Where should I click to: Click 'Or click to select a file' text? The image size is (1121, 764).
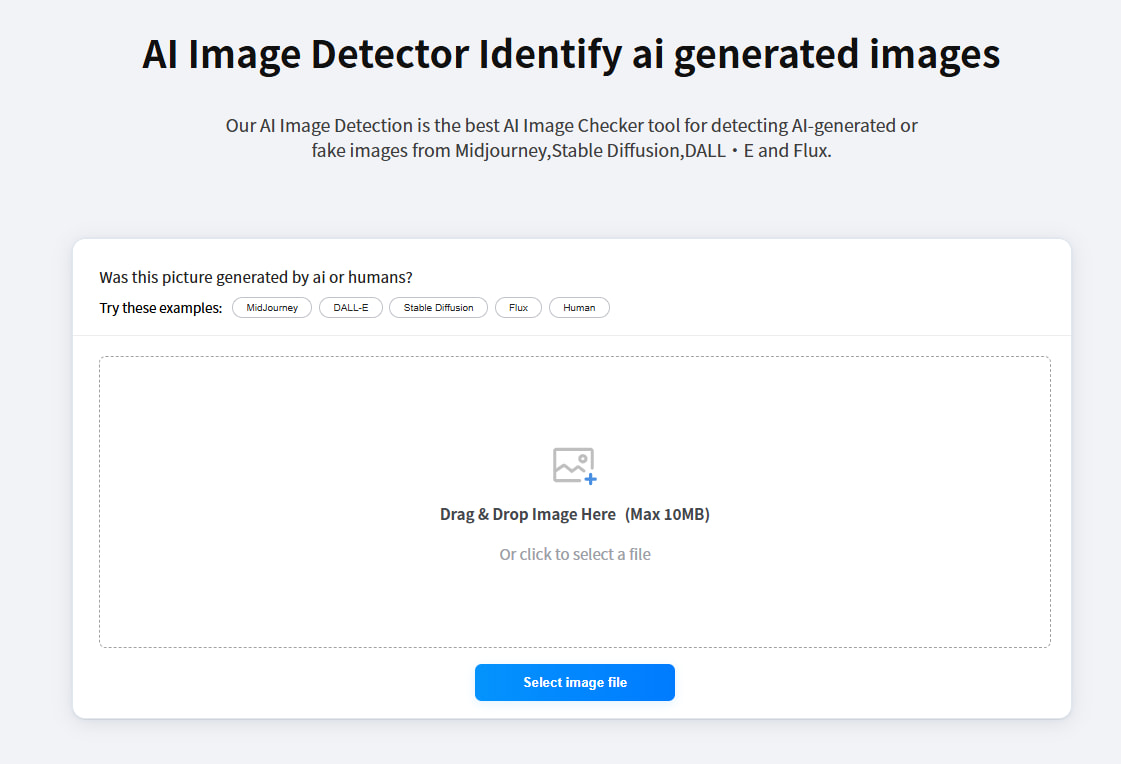pyautogui.click(x=574, y=554)
